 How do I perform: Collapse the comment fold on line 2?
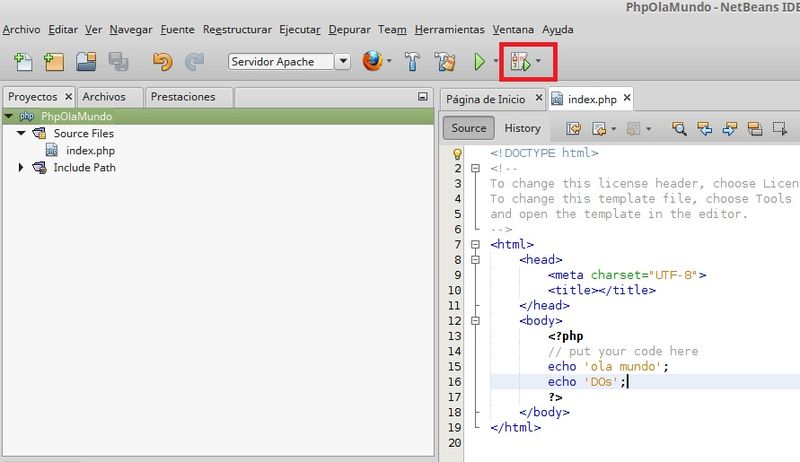(x=476, y=168)
